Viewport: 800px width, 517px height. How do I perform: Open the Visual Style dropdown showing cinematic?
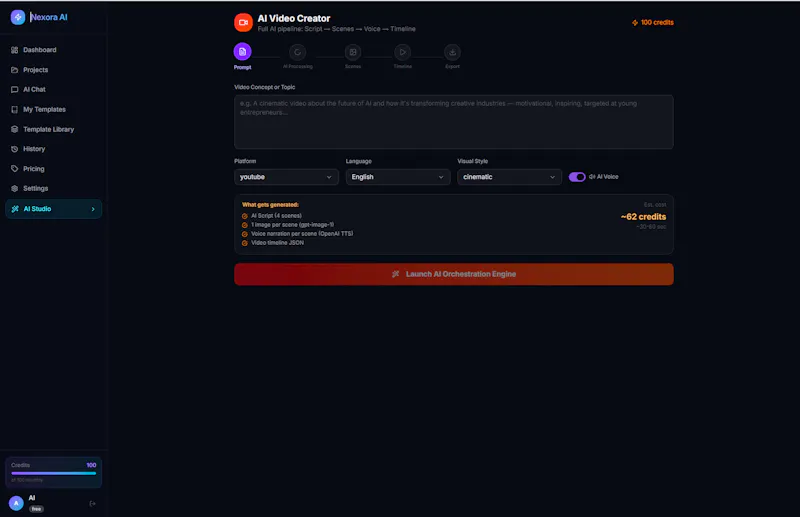click(x=509, y=177)
